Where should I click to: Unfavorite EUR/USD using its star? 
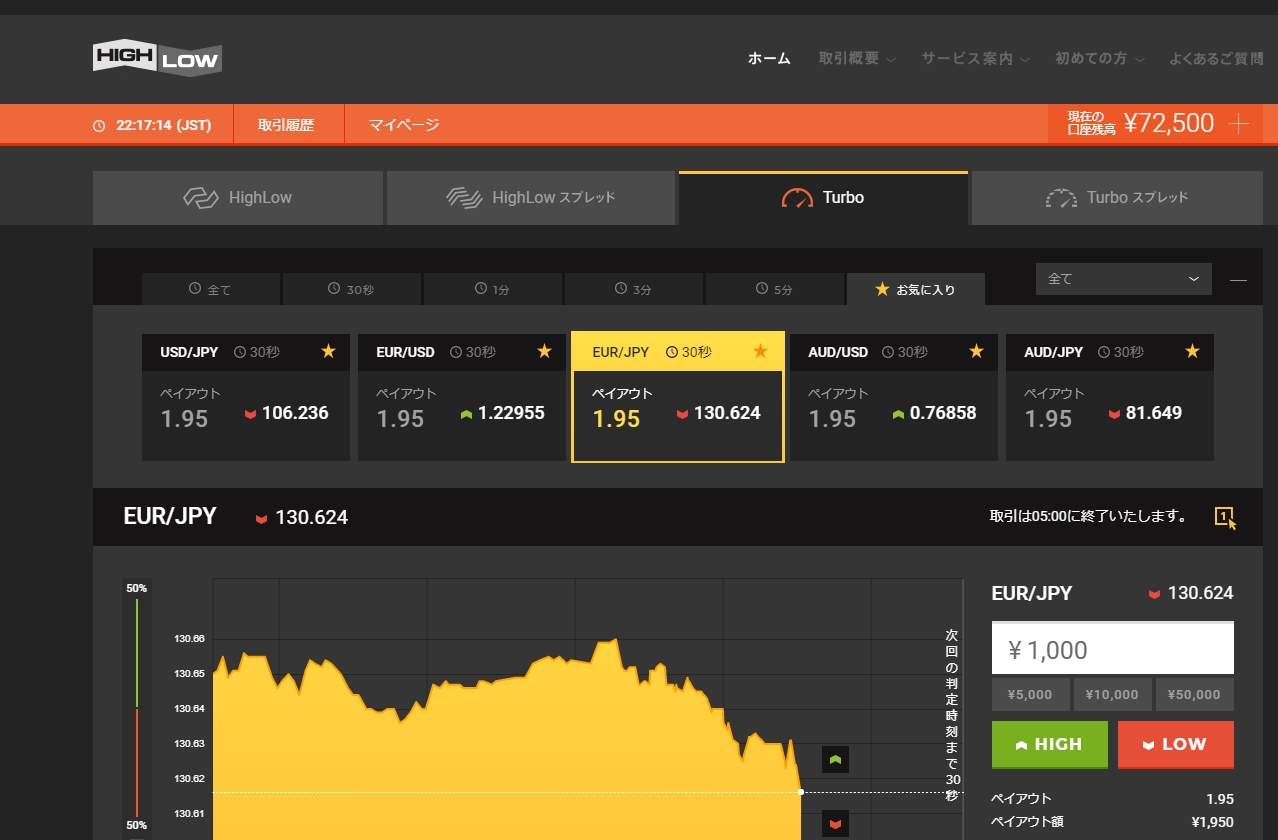[544, 351]
